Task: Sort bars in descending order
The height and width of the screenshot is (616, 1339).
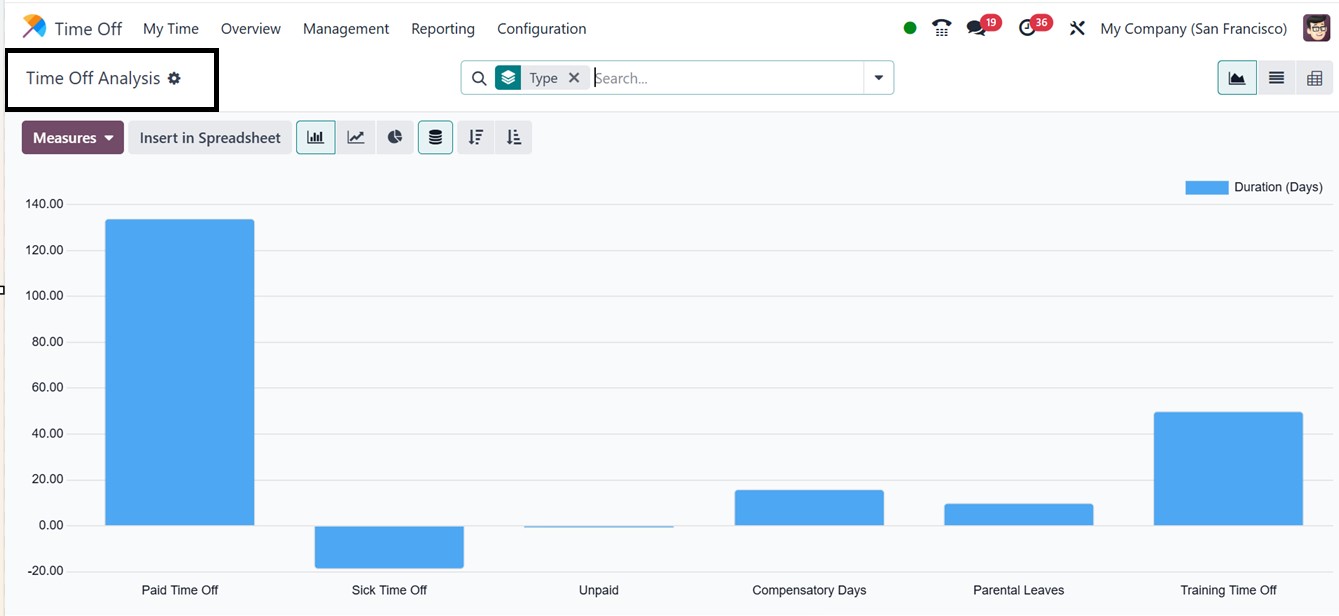Action: pos(475,138)
